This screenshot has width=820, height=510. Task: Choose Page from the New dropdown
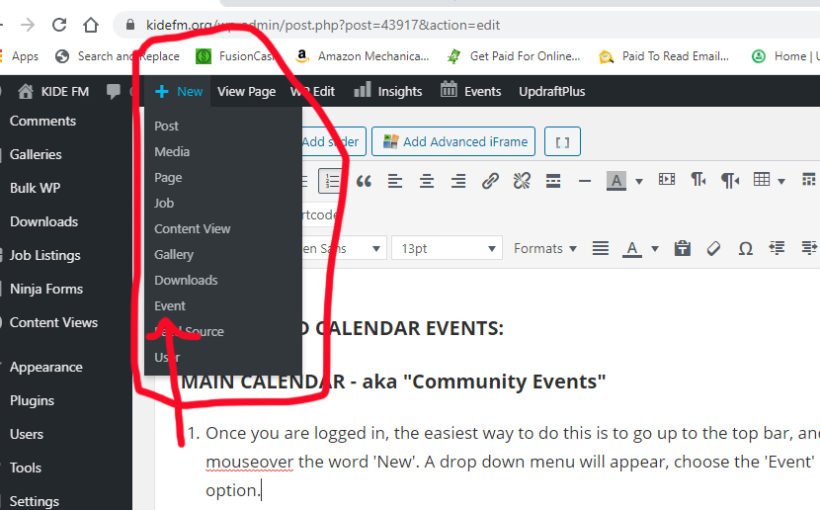(x=168, y=178)
